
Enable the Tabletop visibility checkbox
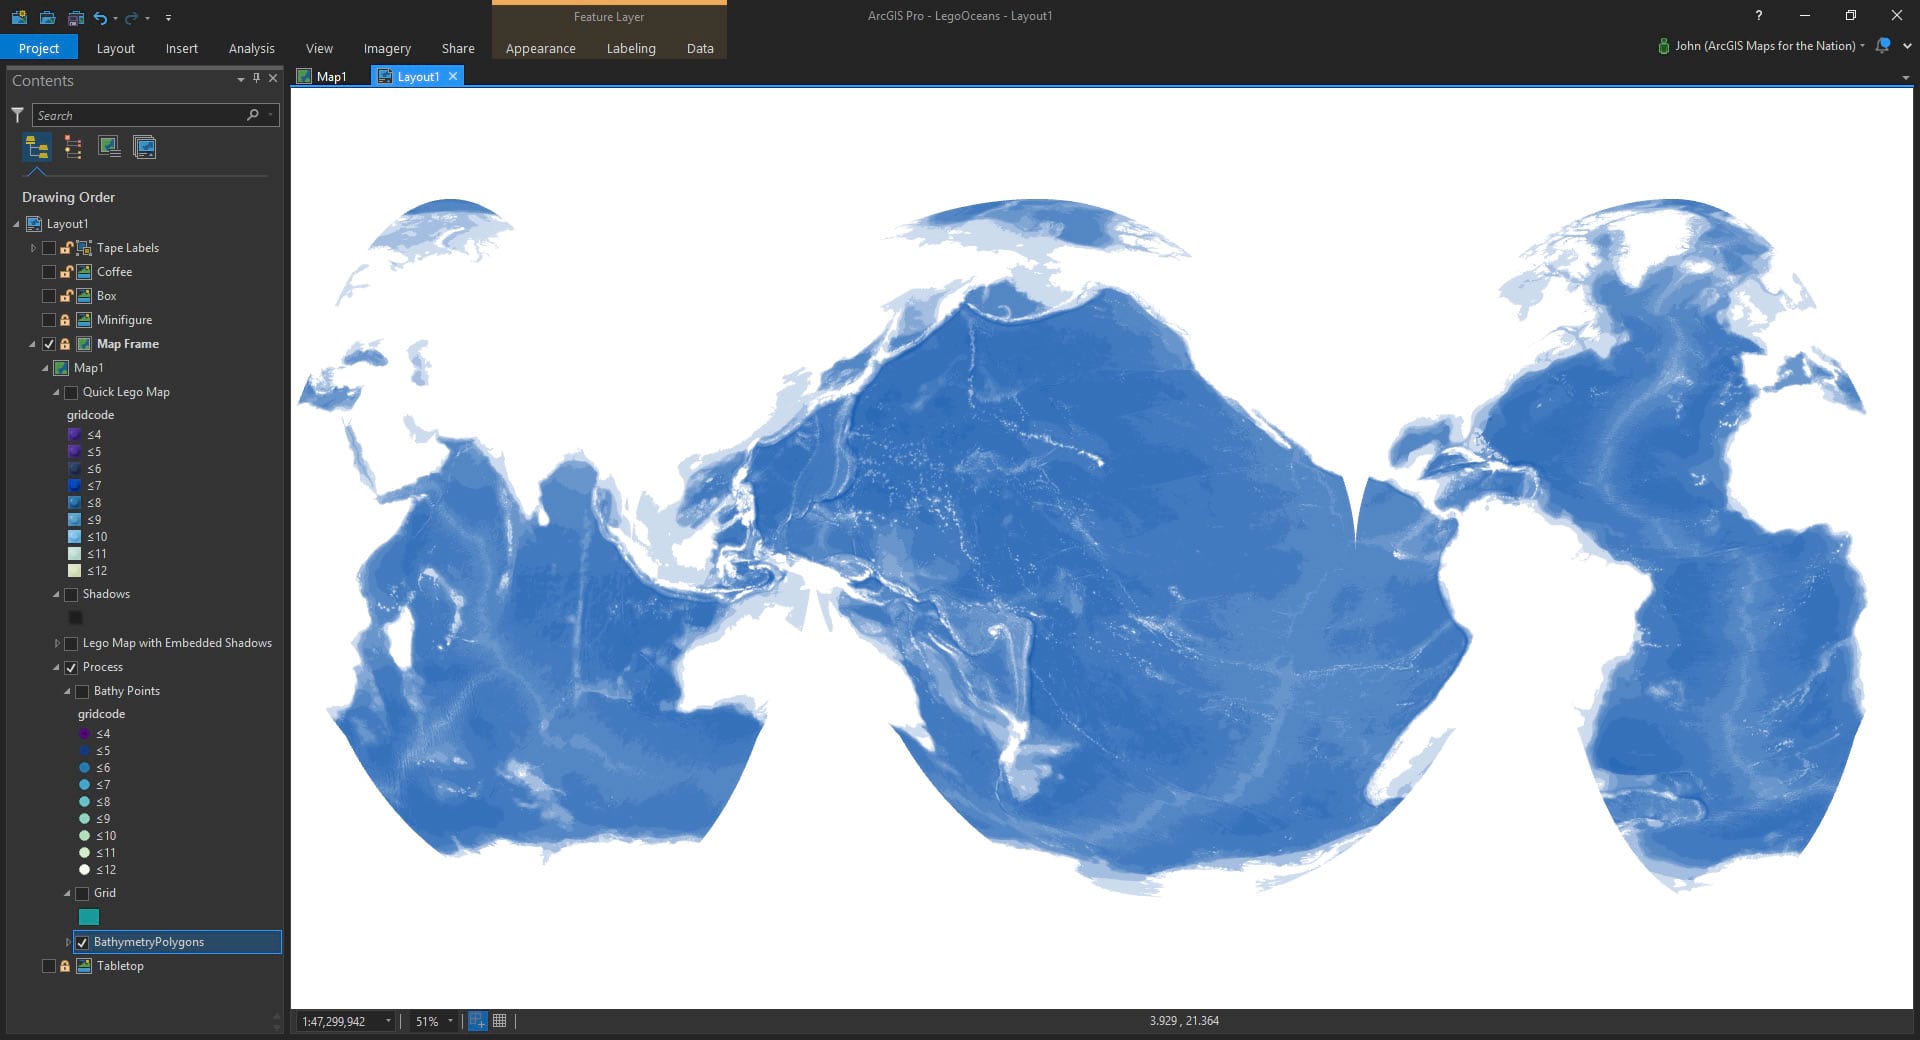[x=48, y=966]
